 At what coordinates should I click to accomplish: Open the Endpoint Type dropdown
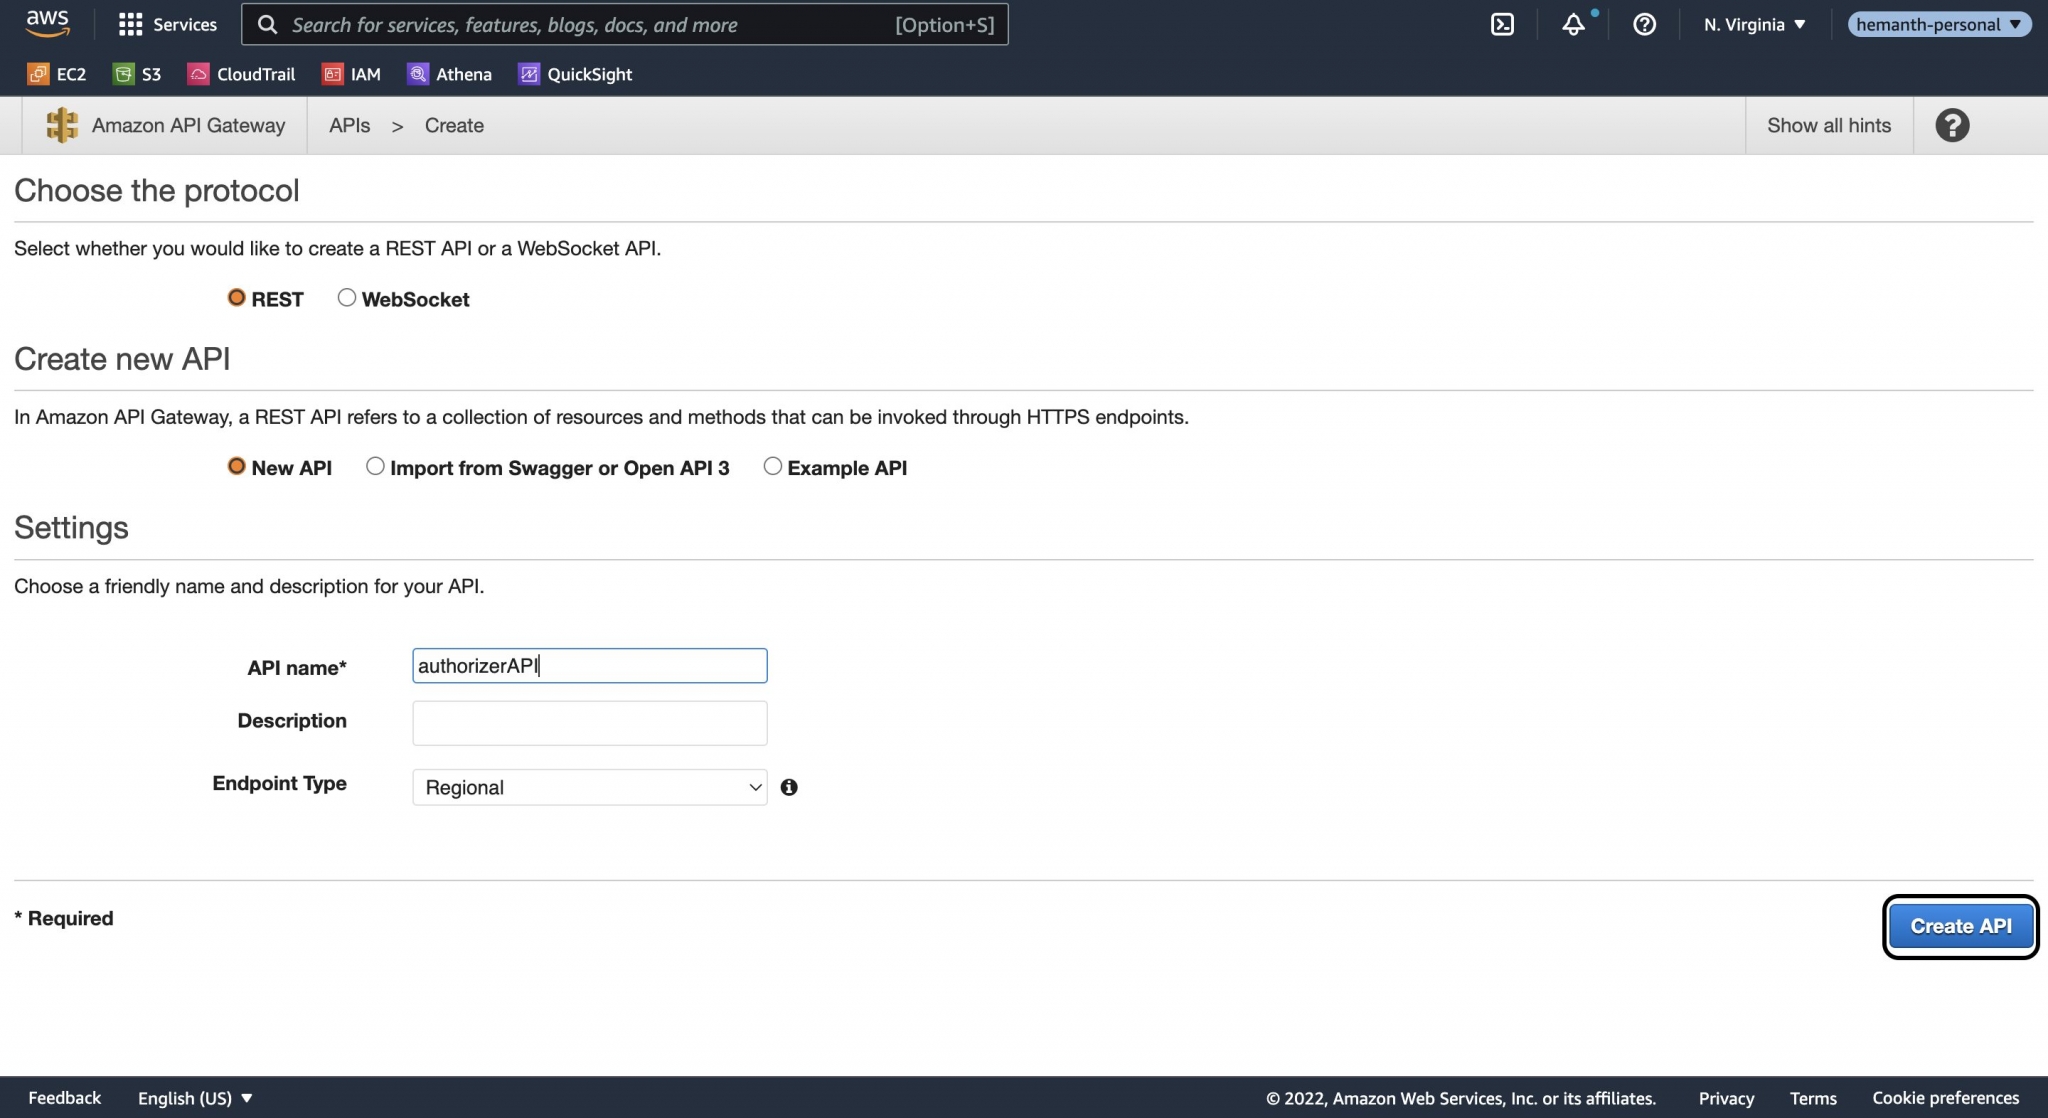click(x=589, y=787)
